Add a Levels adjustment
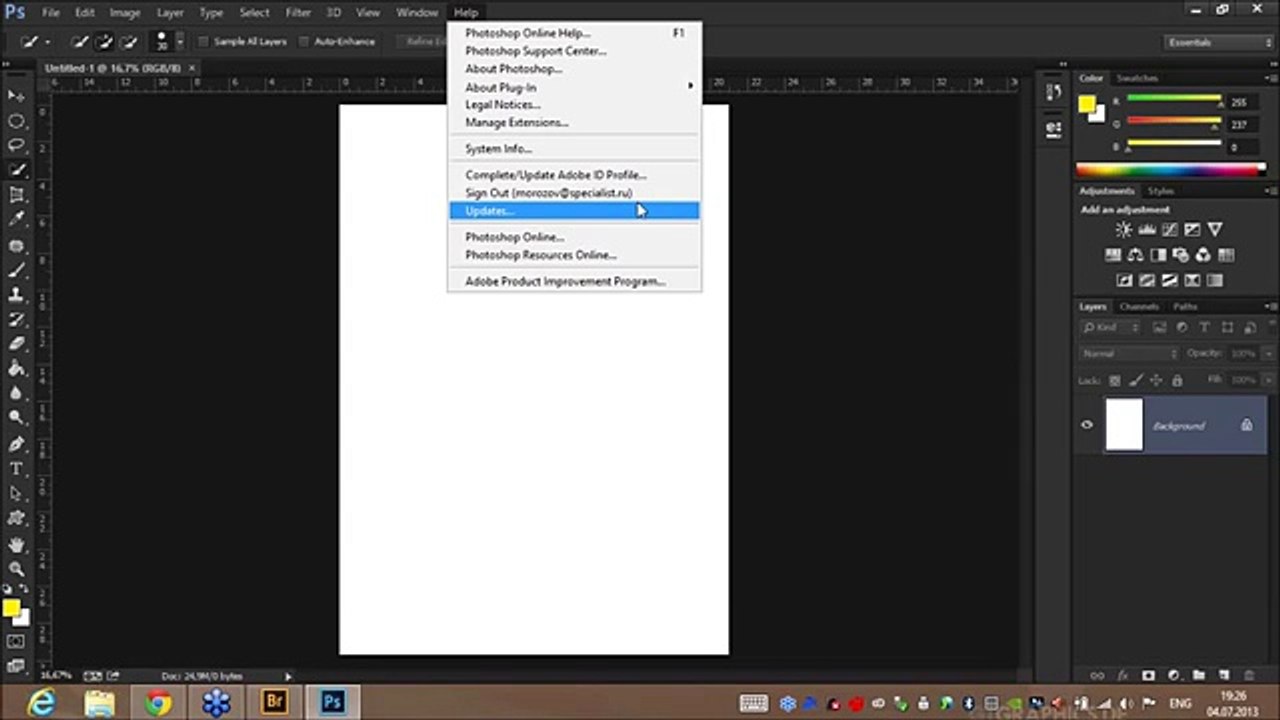This screenshot has height=720, width=1280. [1147, 230]
